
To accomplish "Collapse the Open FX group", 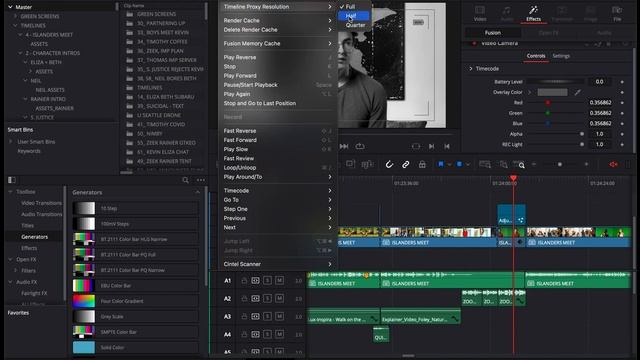I will click(x=11, y=260).
